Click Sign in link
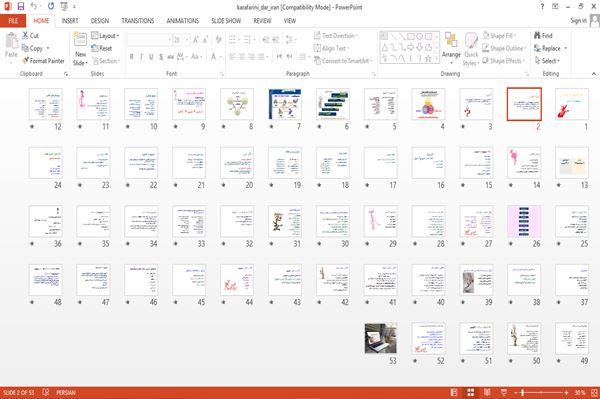 point(578,21)
